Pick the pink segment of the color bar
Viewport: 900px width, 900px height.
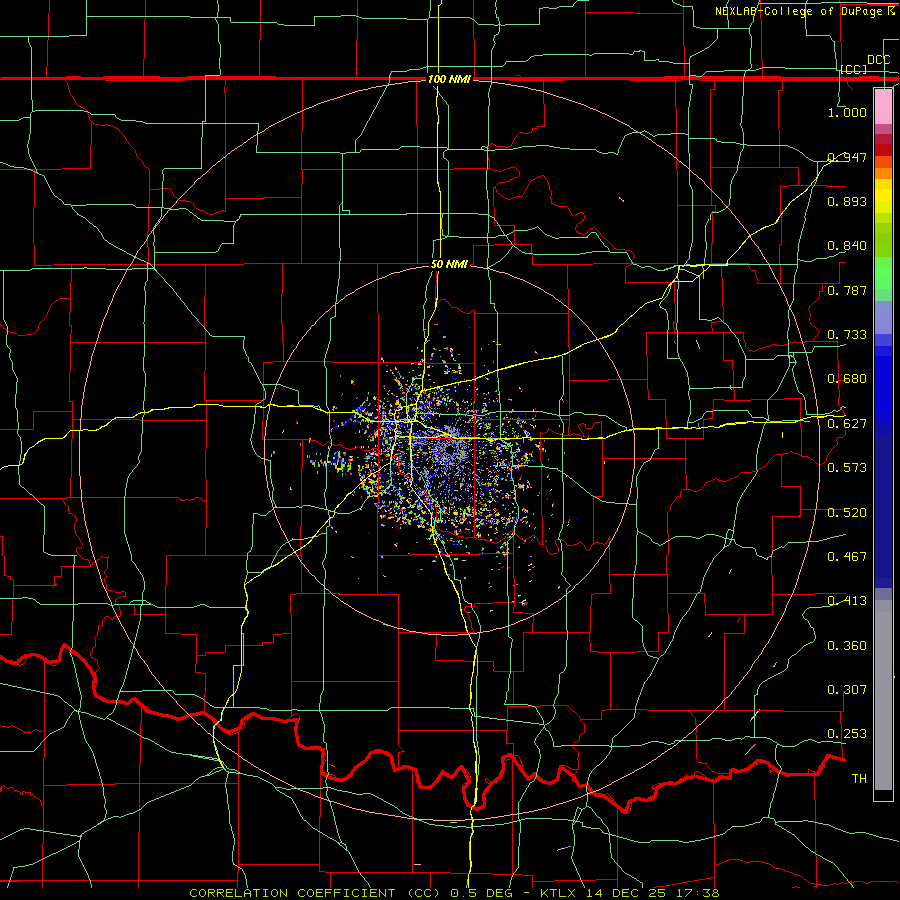pyautogui.click(x=883, y=107)
